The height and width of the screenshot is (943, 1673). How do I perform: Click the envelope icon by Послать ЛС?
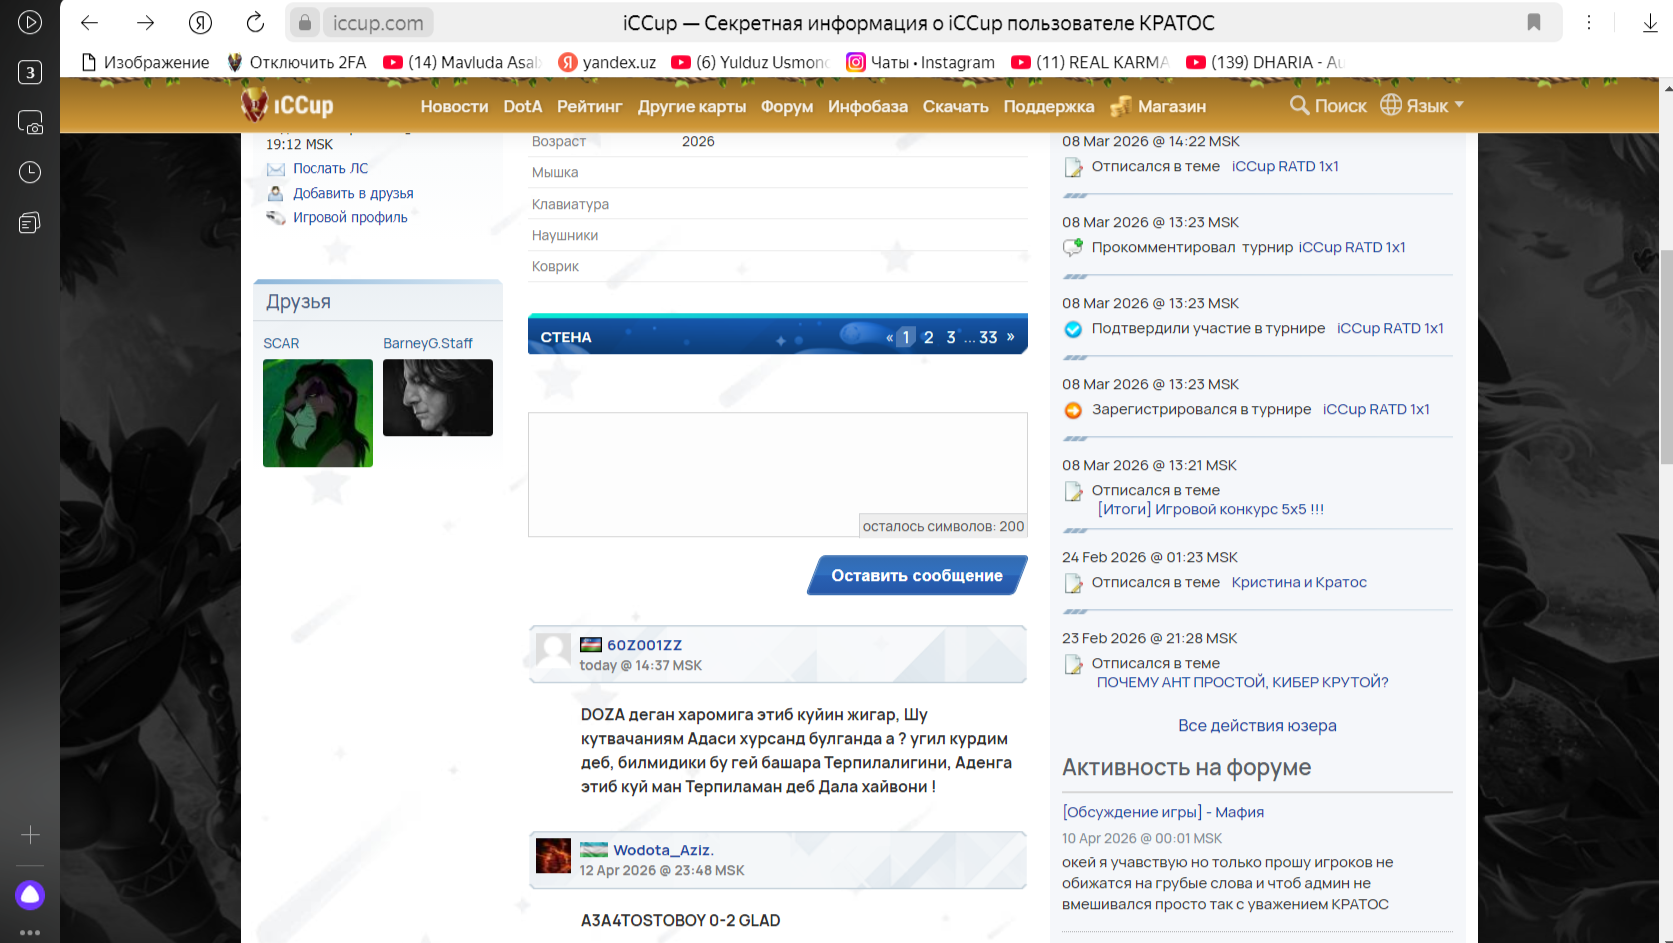pyautogui.click(x=276, y=169)
